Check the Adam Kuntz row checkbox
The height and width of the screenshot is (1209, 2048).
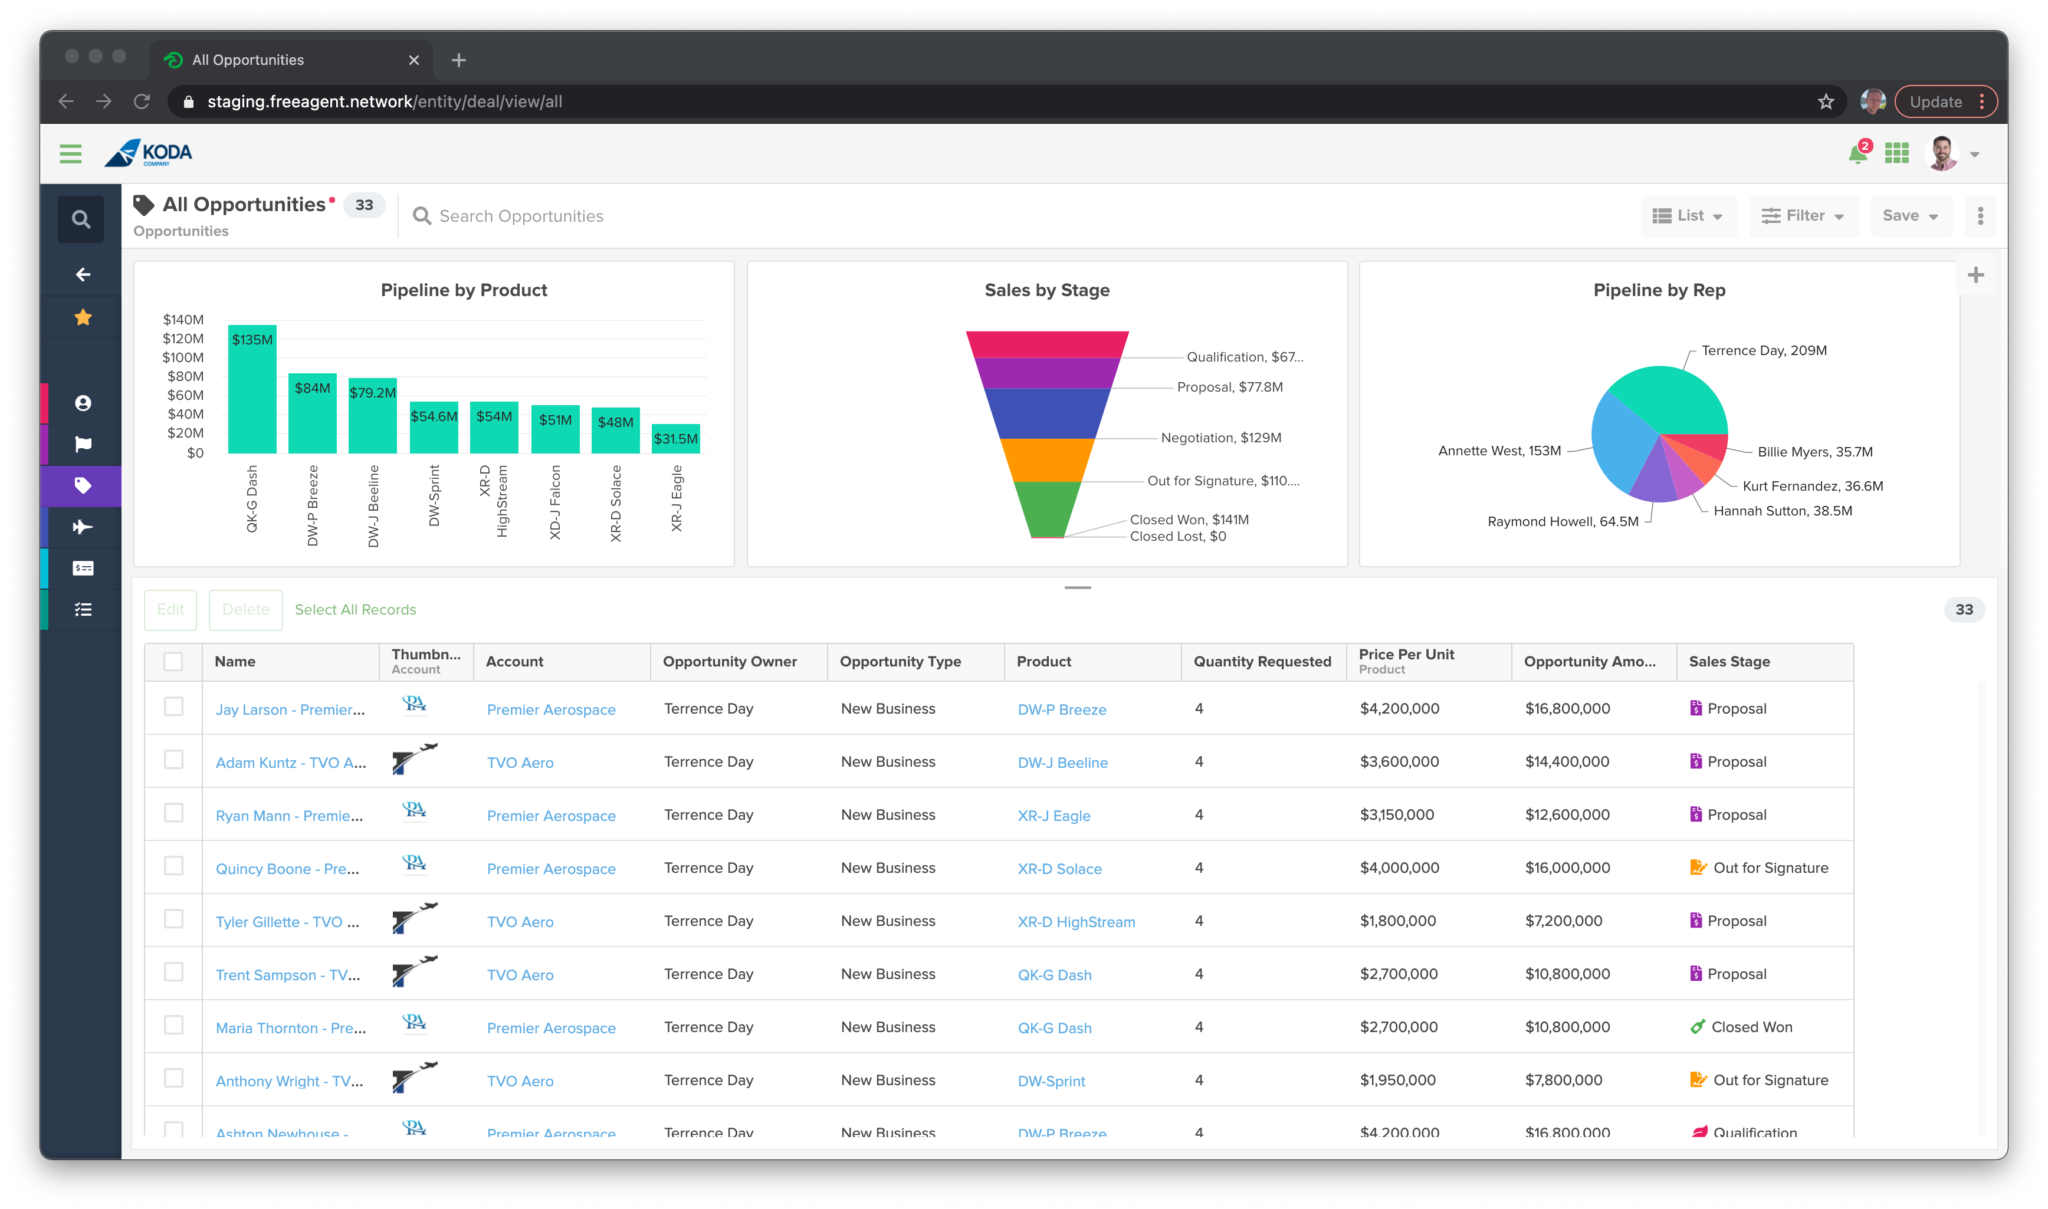(173, 760)
